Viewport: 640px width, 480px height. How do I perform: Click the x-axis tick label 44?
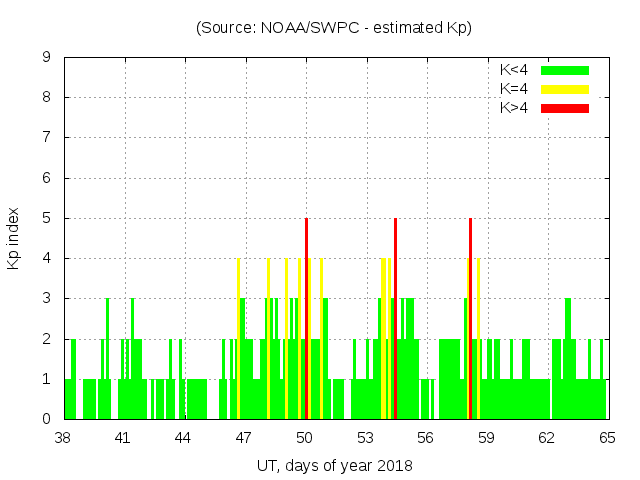[x=184, y=438]
